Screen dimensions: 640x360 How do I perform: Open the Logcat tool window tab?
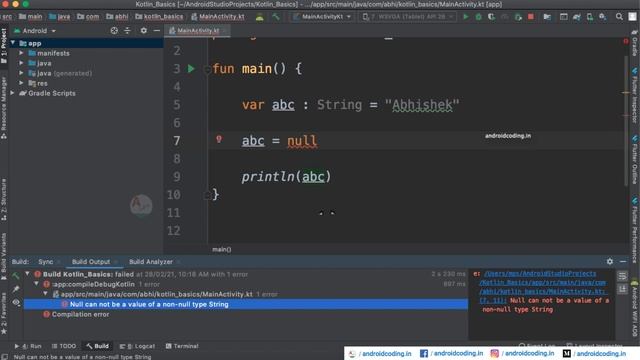click(x=137, y=346)
